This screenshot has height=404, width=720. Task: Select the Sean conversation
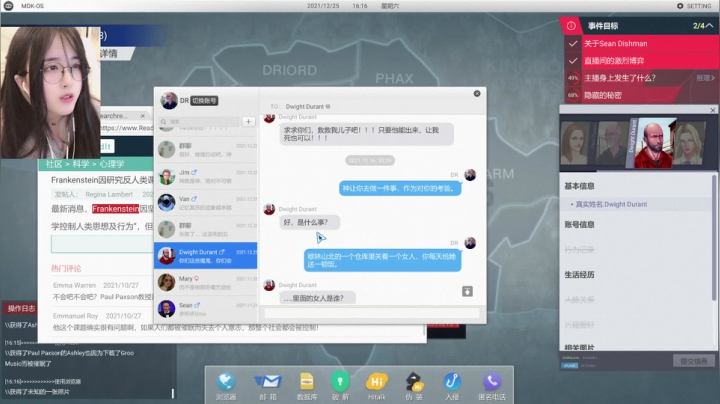(x=206, y=309)
